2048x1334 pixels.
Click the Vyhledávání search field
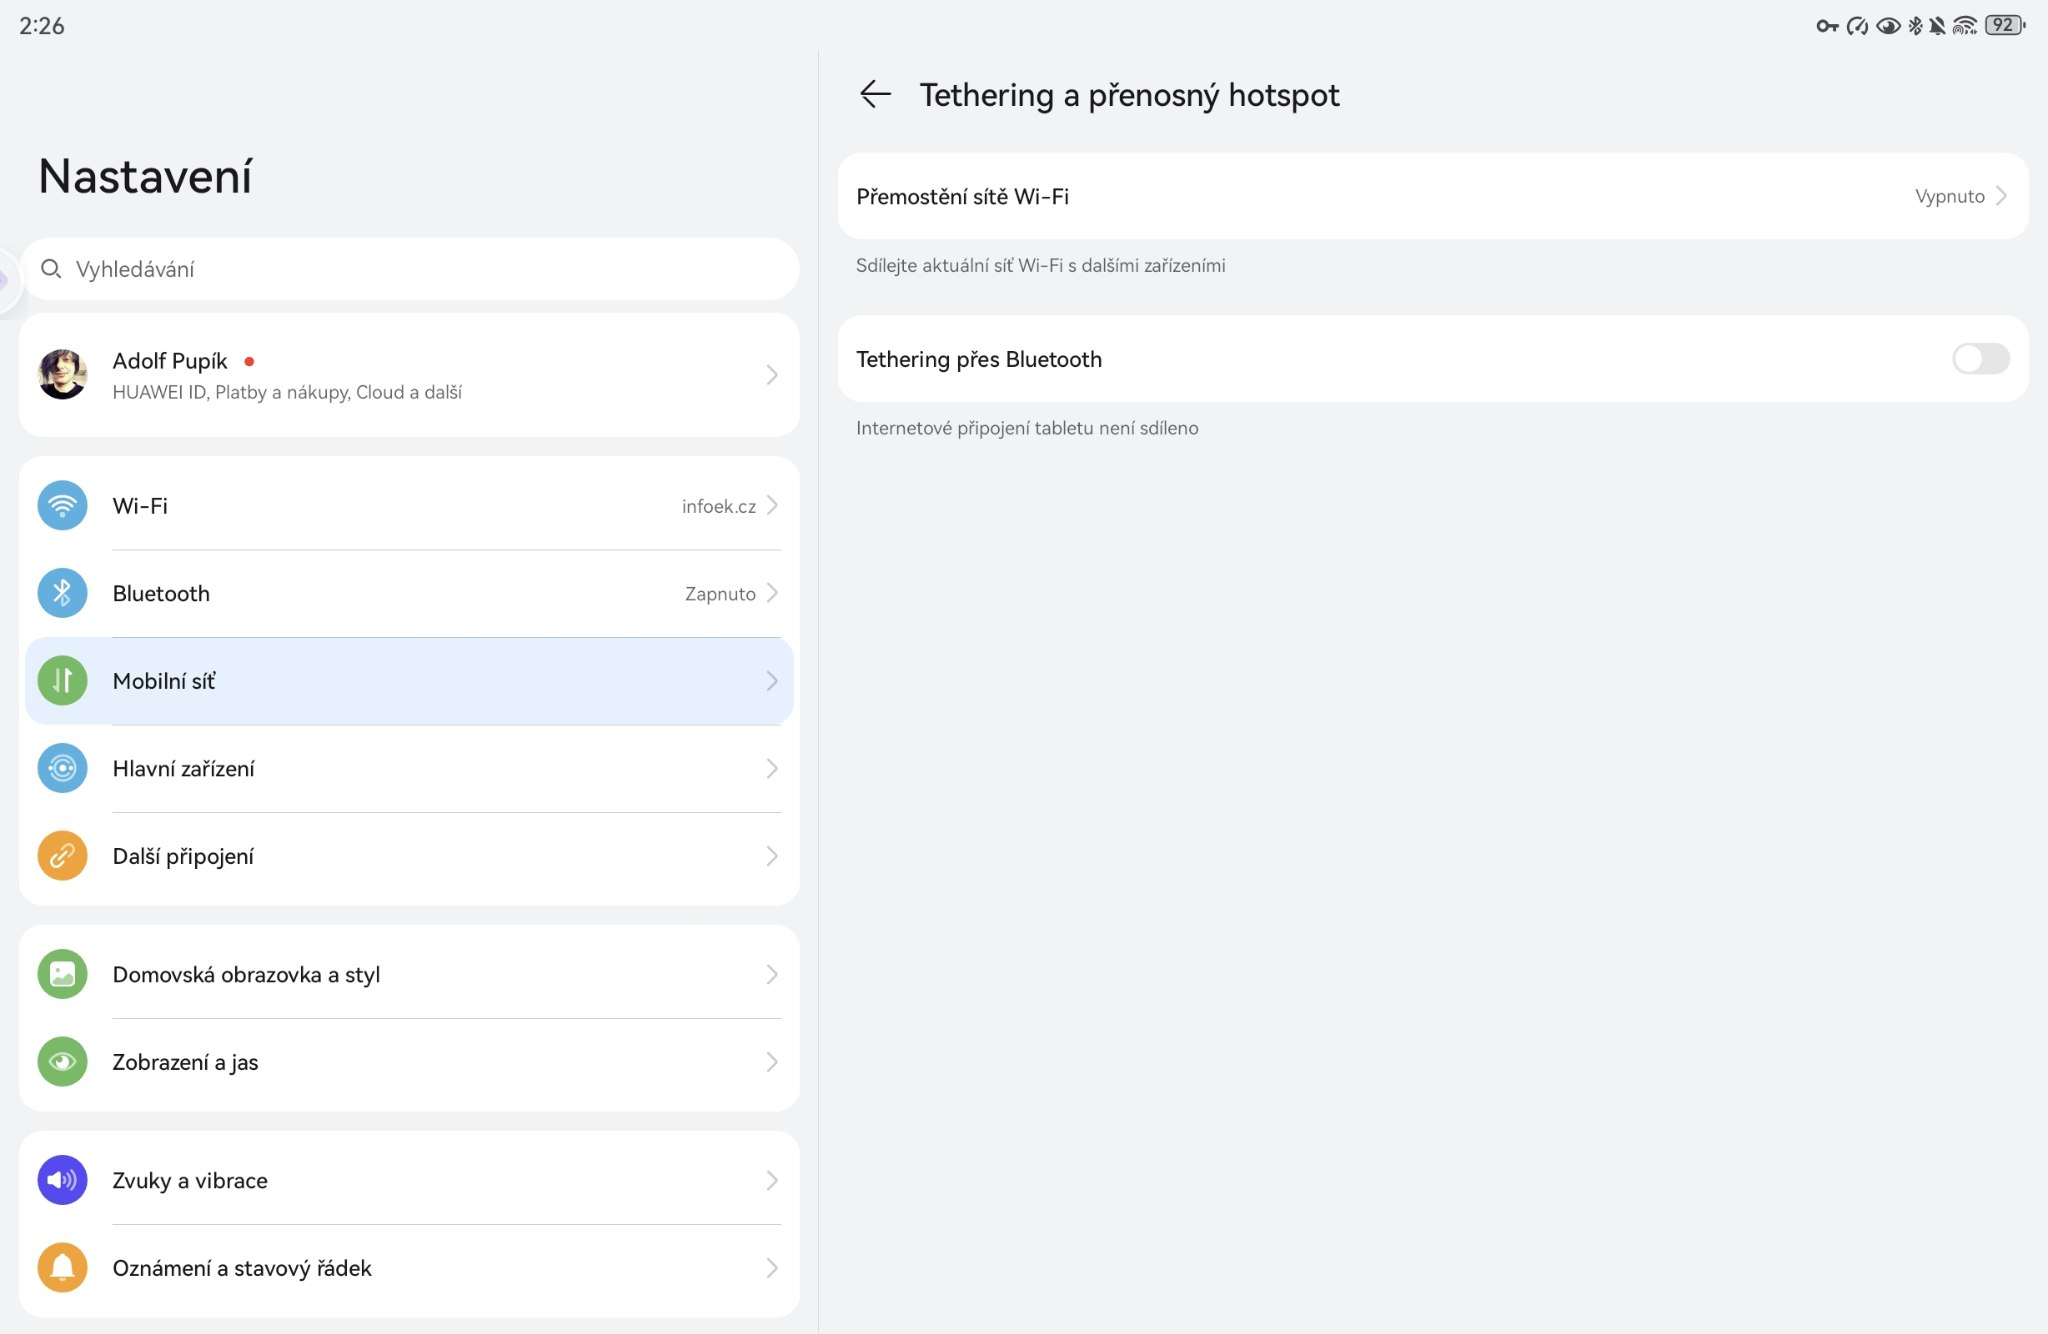(410, 269)
